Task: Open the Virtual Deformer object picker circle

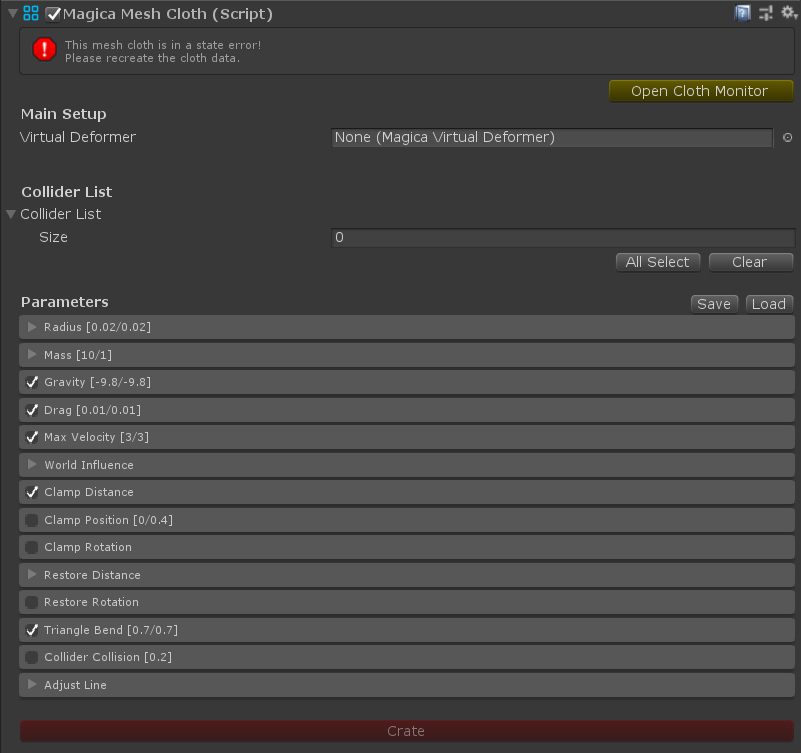Action: [787, 137]
